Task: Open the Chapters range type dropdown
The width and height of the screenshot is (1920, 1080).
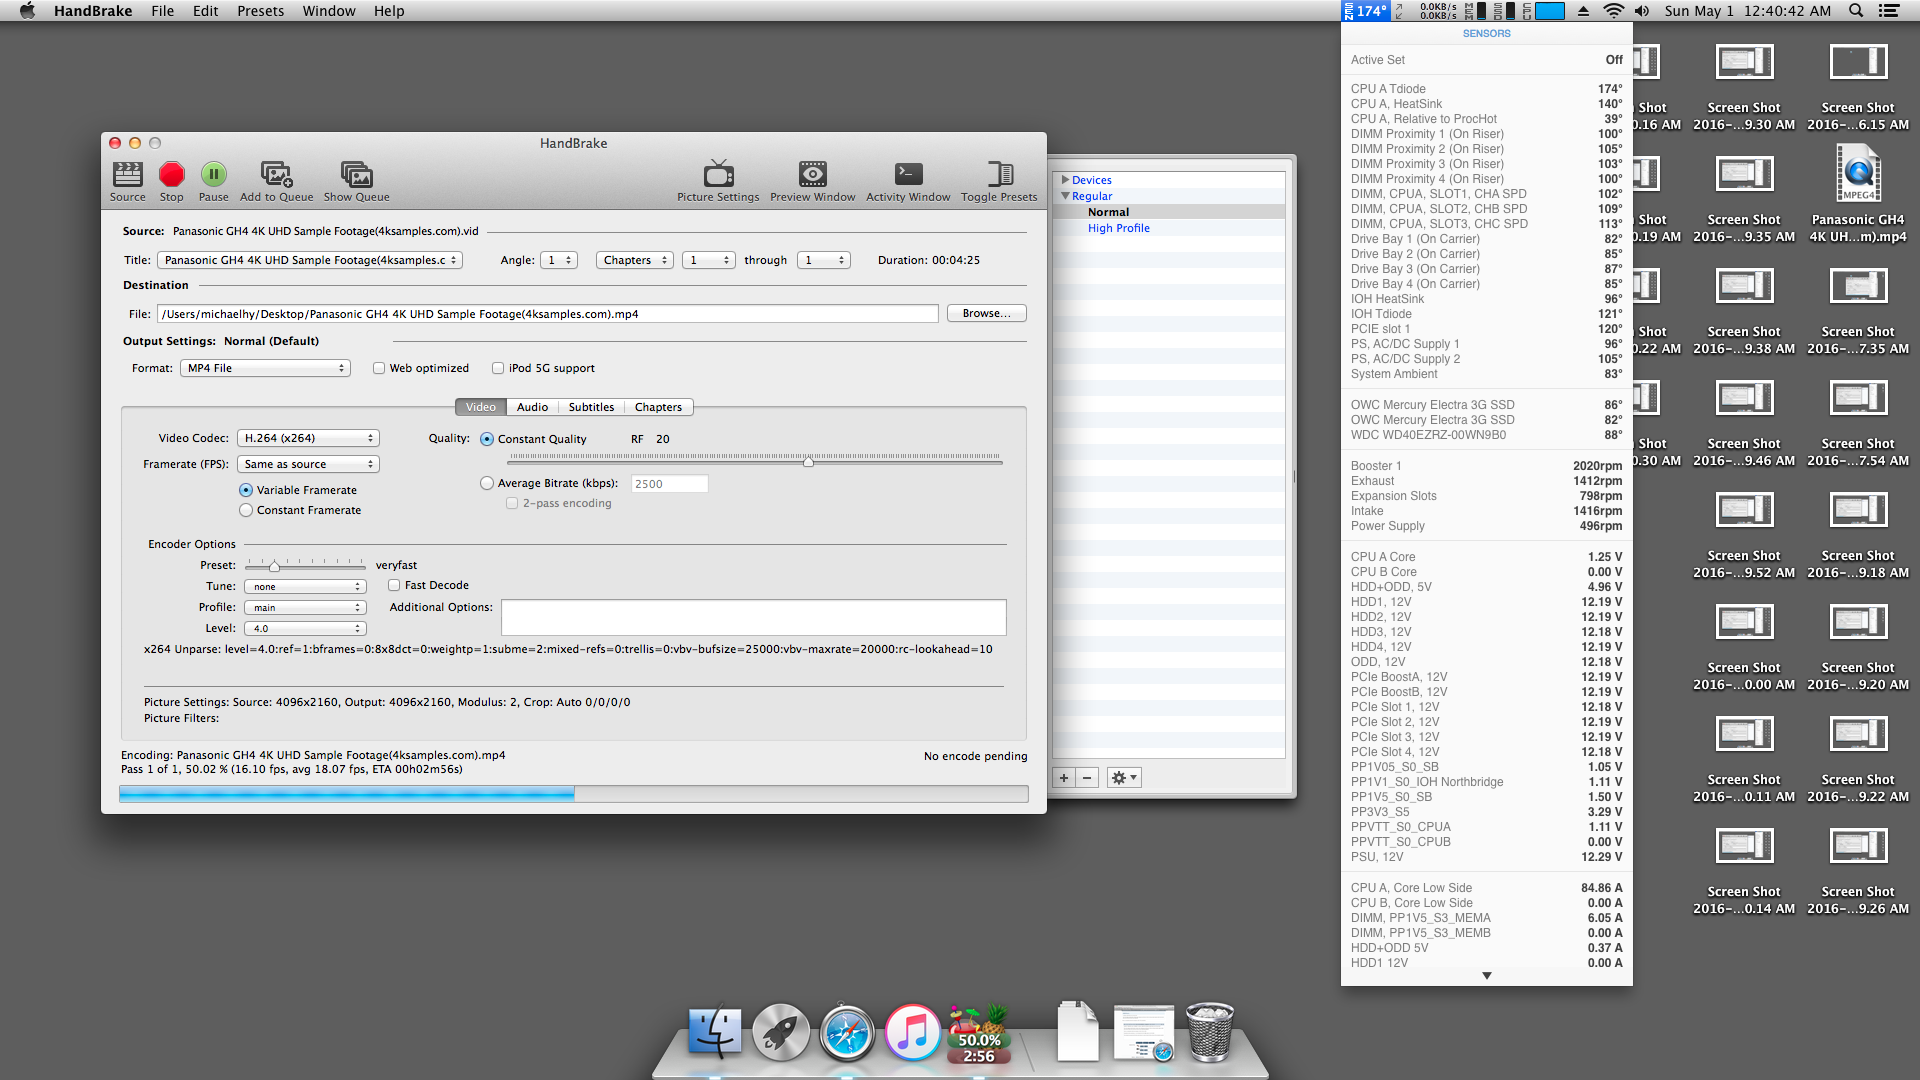Action: pyautogui.click(x=635, y=260)
